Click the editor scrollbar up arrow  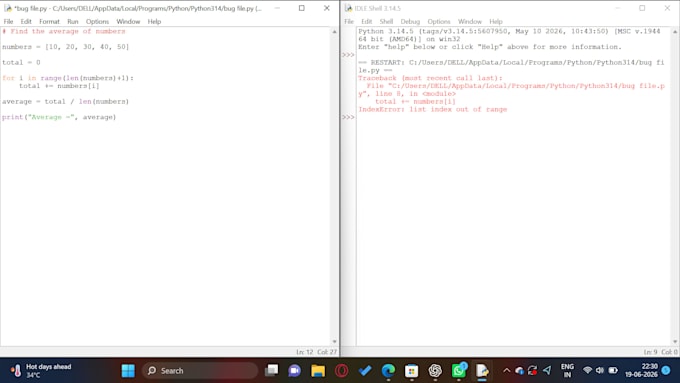coord(334,32)
